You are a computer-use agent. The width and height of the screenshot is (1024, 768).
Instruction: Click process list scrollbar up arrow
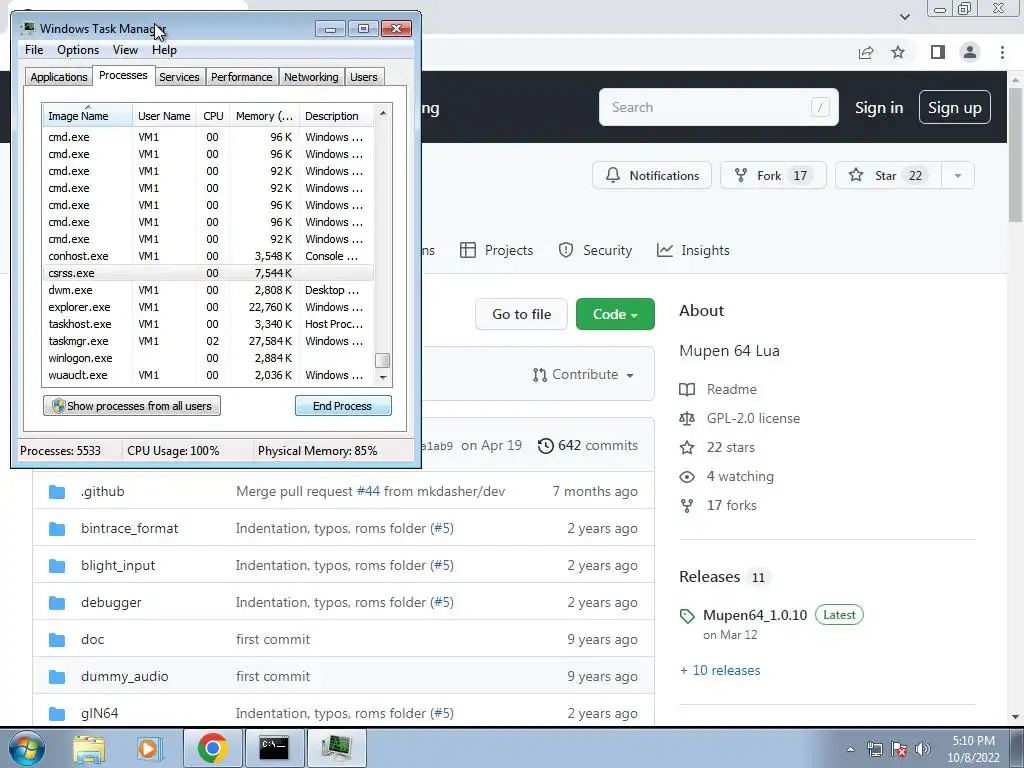tap(383, 113)
